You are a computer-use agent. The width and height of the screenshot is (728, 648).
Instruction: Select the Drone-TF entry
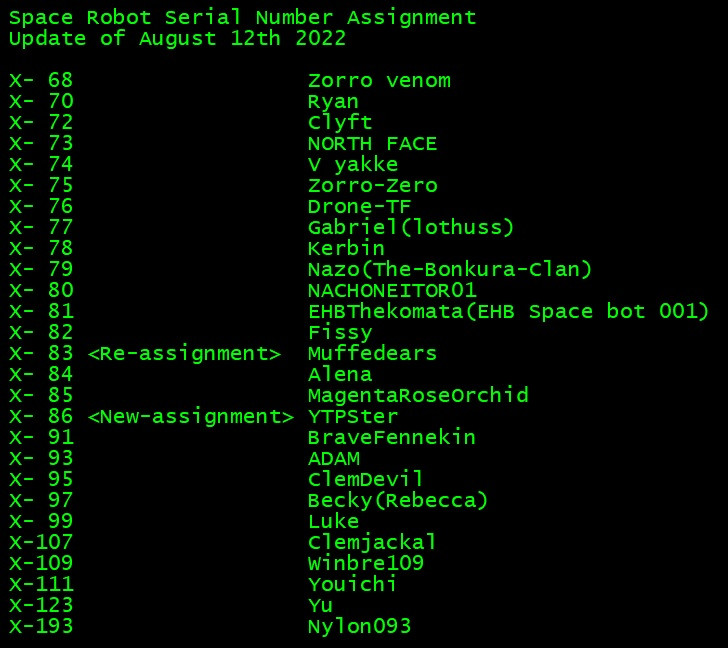click(x=359, y=207)
